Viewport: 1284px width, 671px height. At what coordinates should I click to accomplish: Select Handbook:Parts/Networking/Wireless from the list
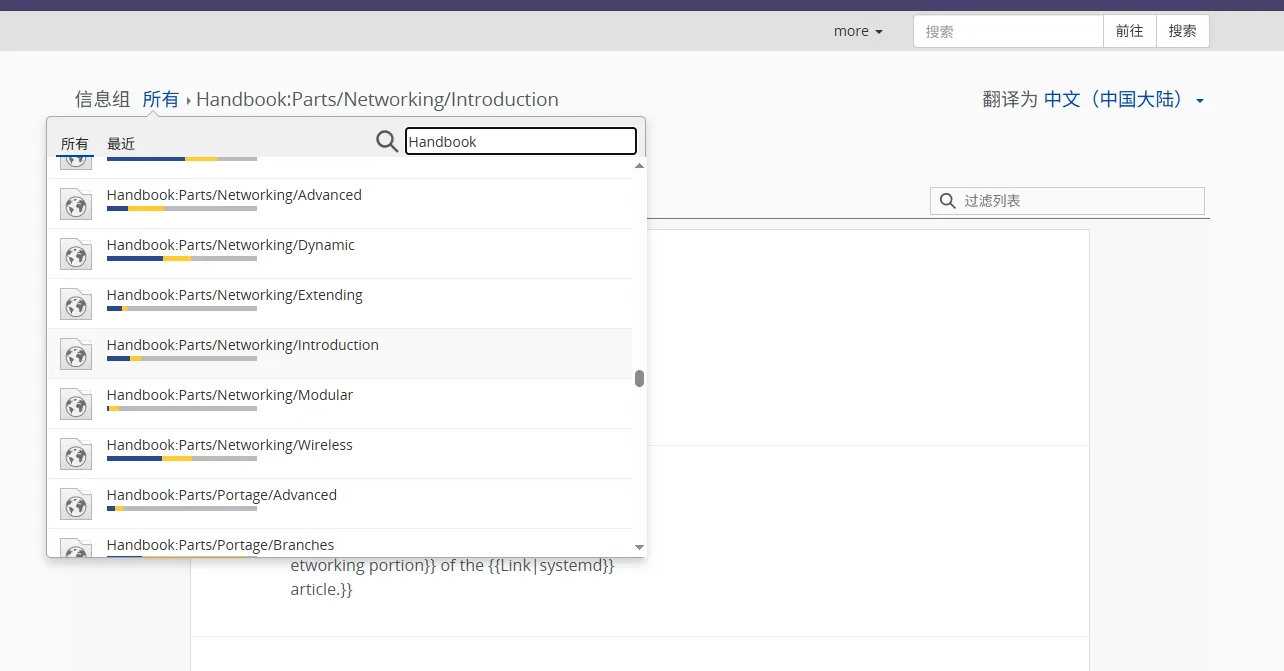tap(340, 454)
